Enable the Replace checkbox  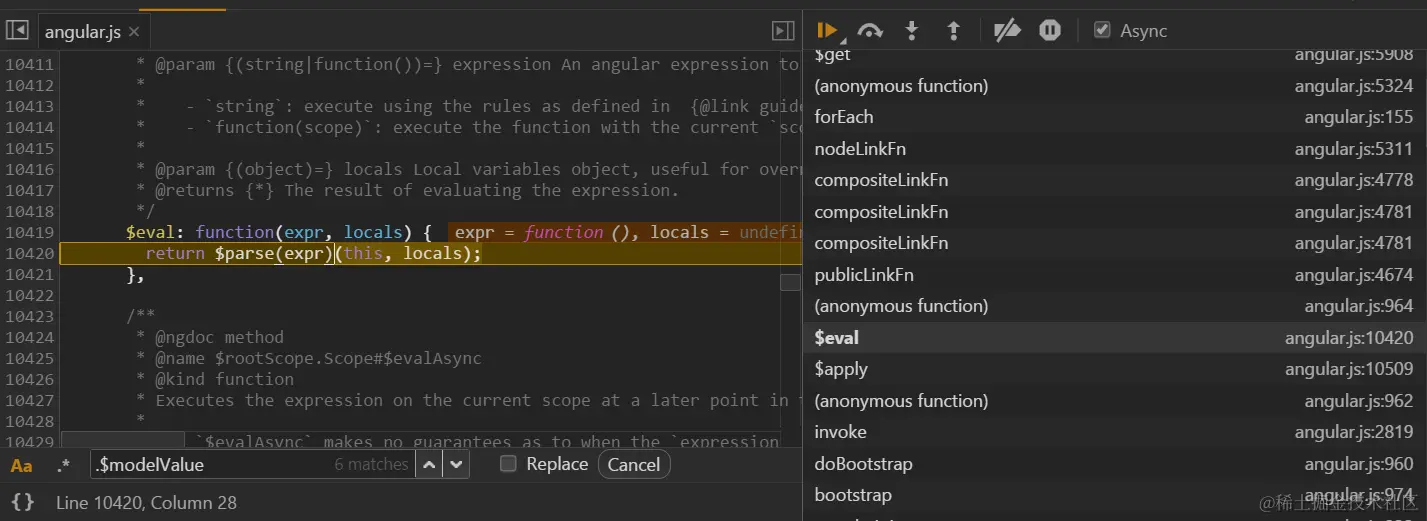pos(508,464)
